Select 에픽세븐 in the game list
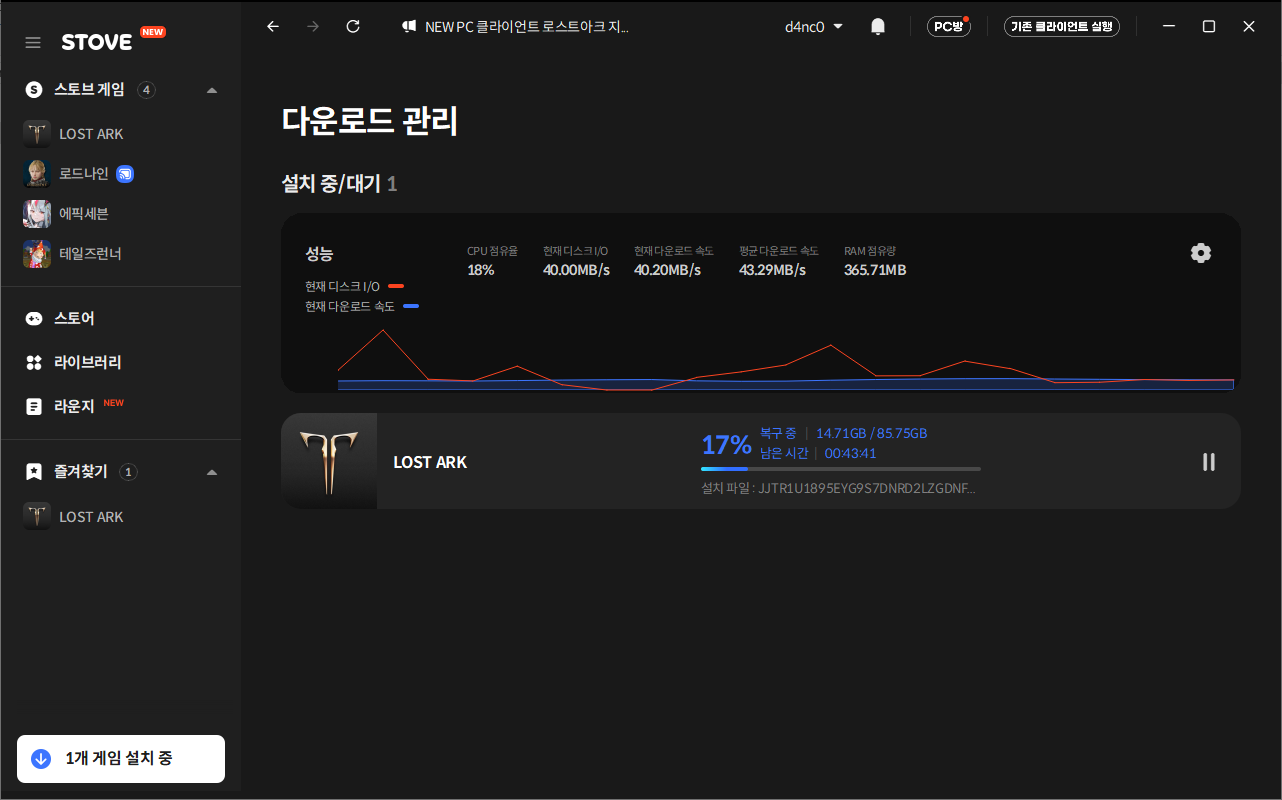1282x800 pixels. (x=83, y=213)
